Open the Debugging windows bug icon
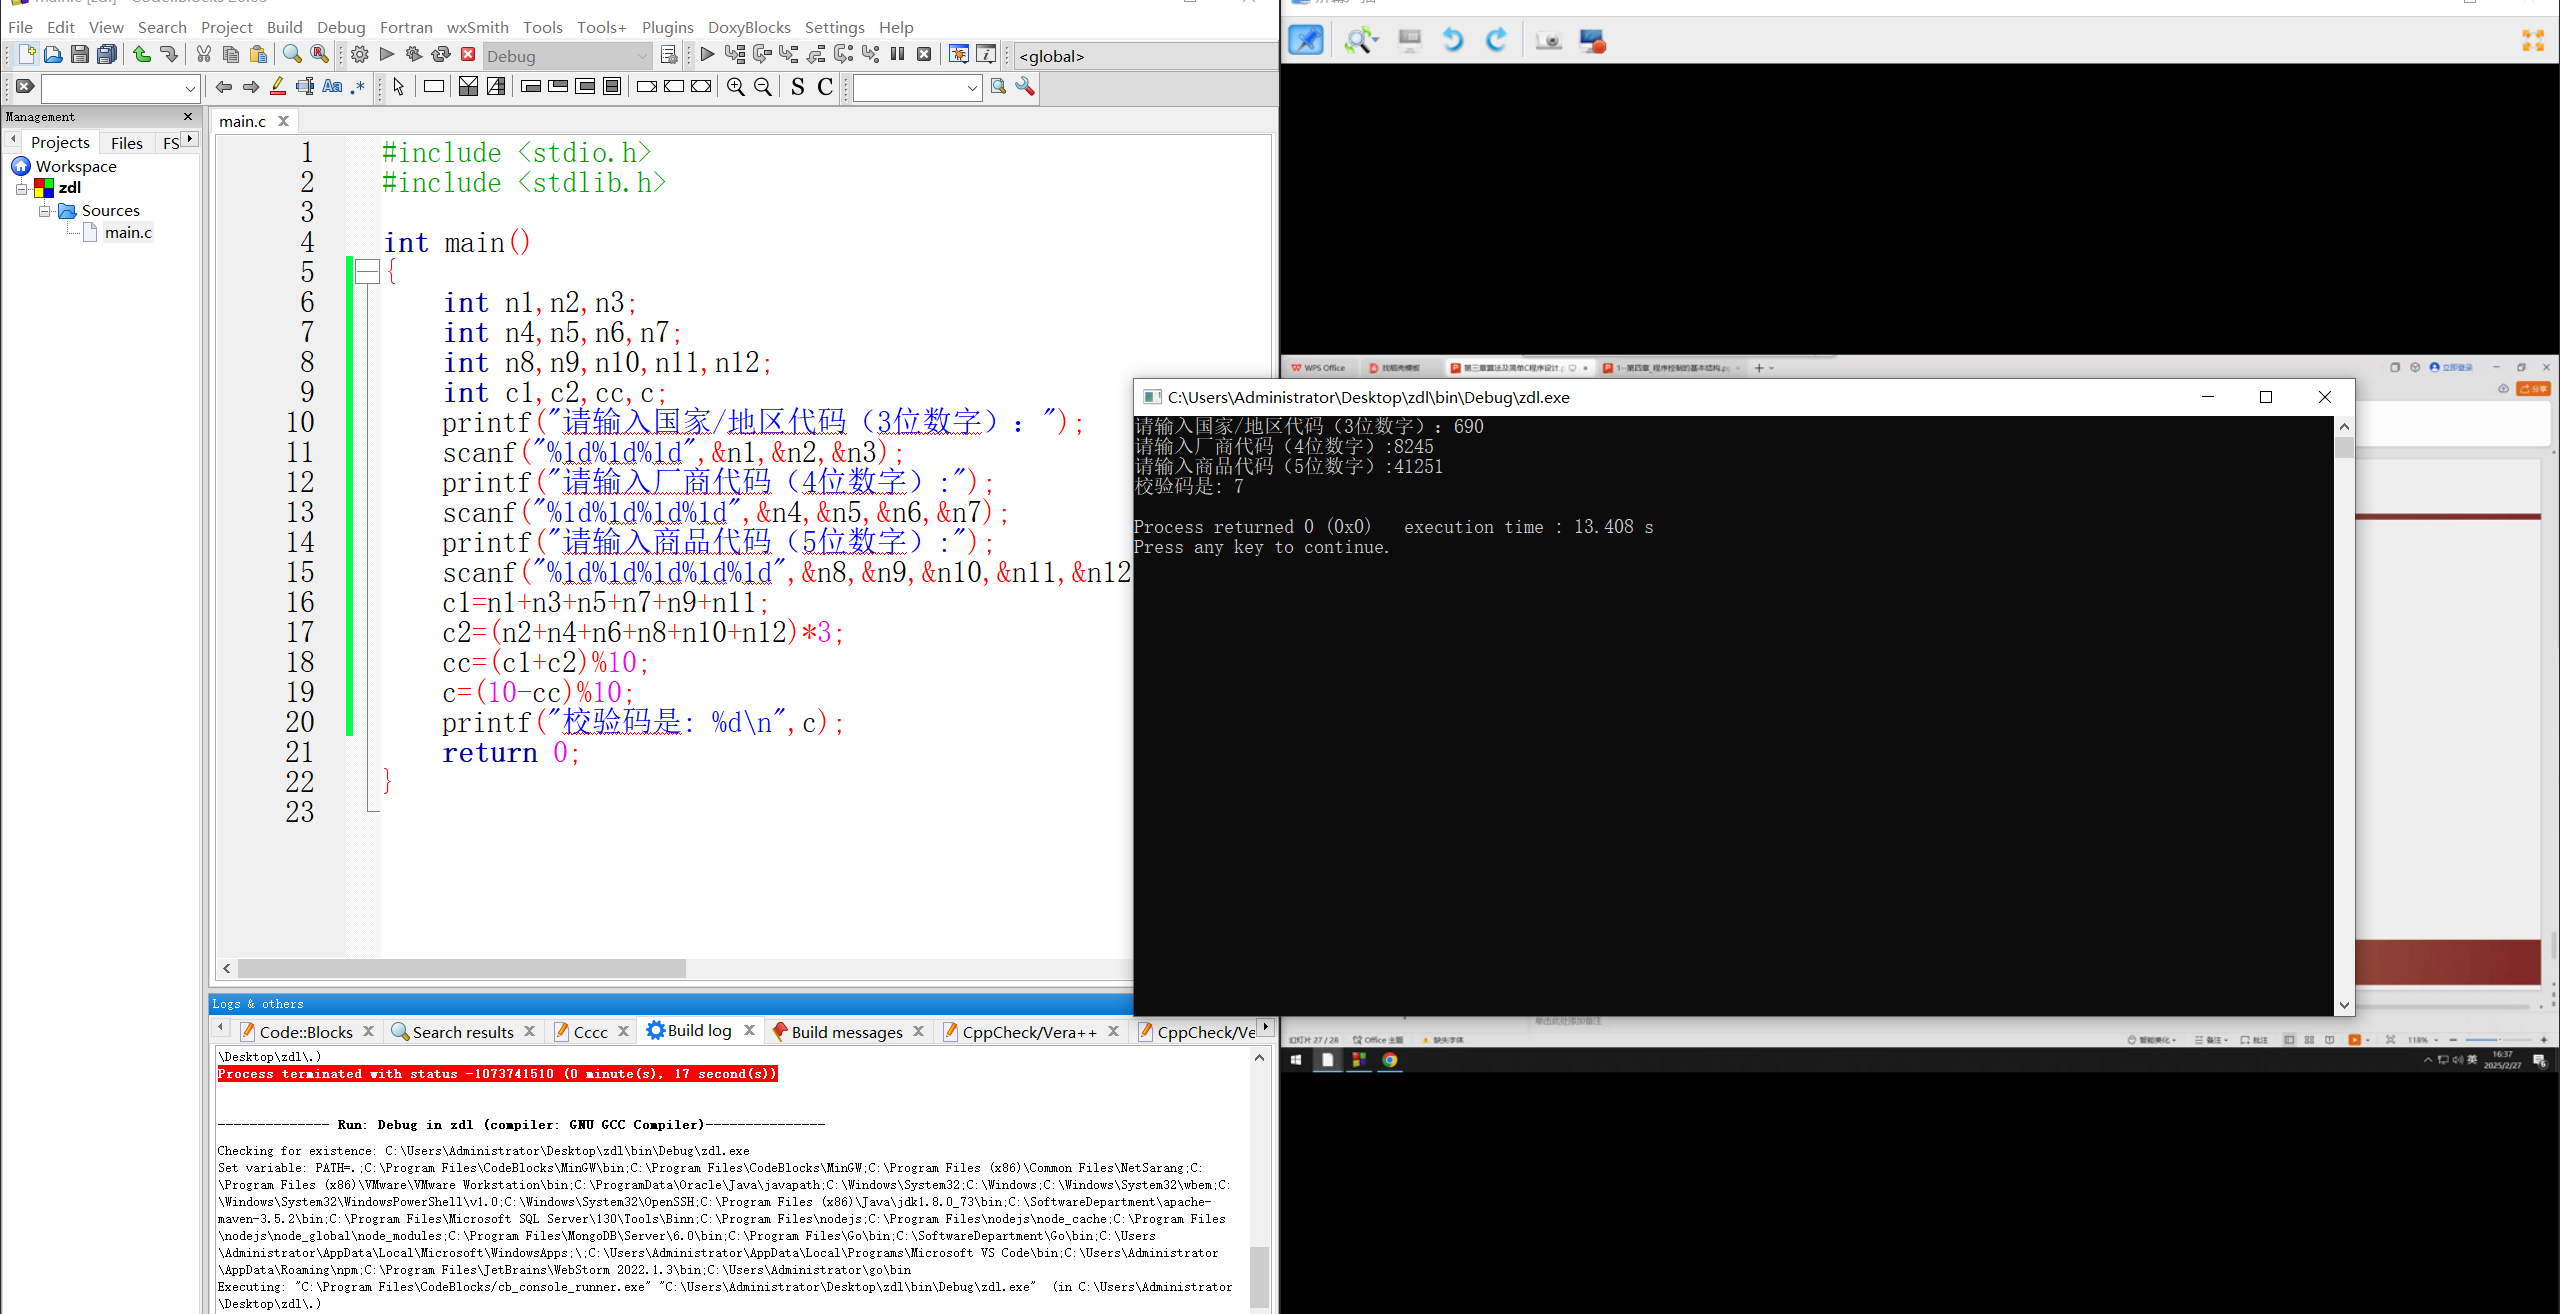The width and height of the screenshot is (2560, 1314). [x=958, y=55]
